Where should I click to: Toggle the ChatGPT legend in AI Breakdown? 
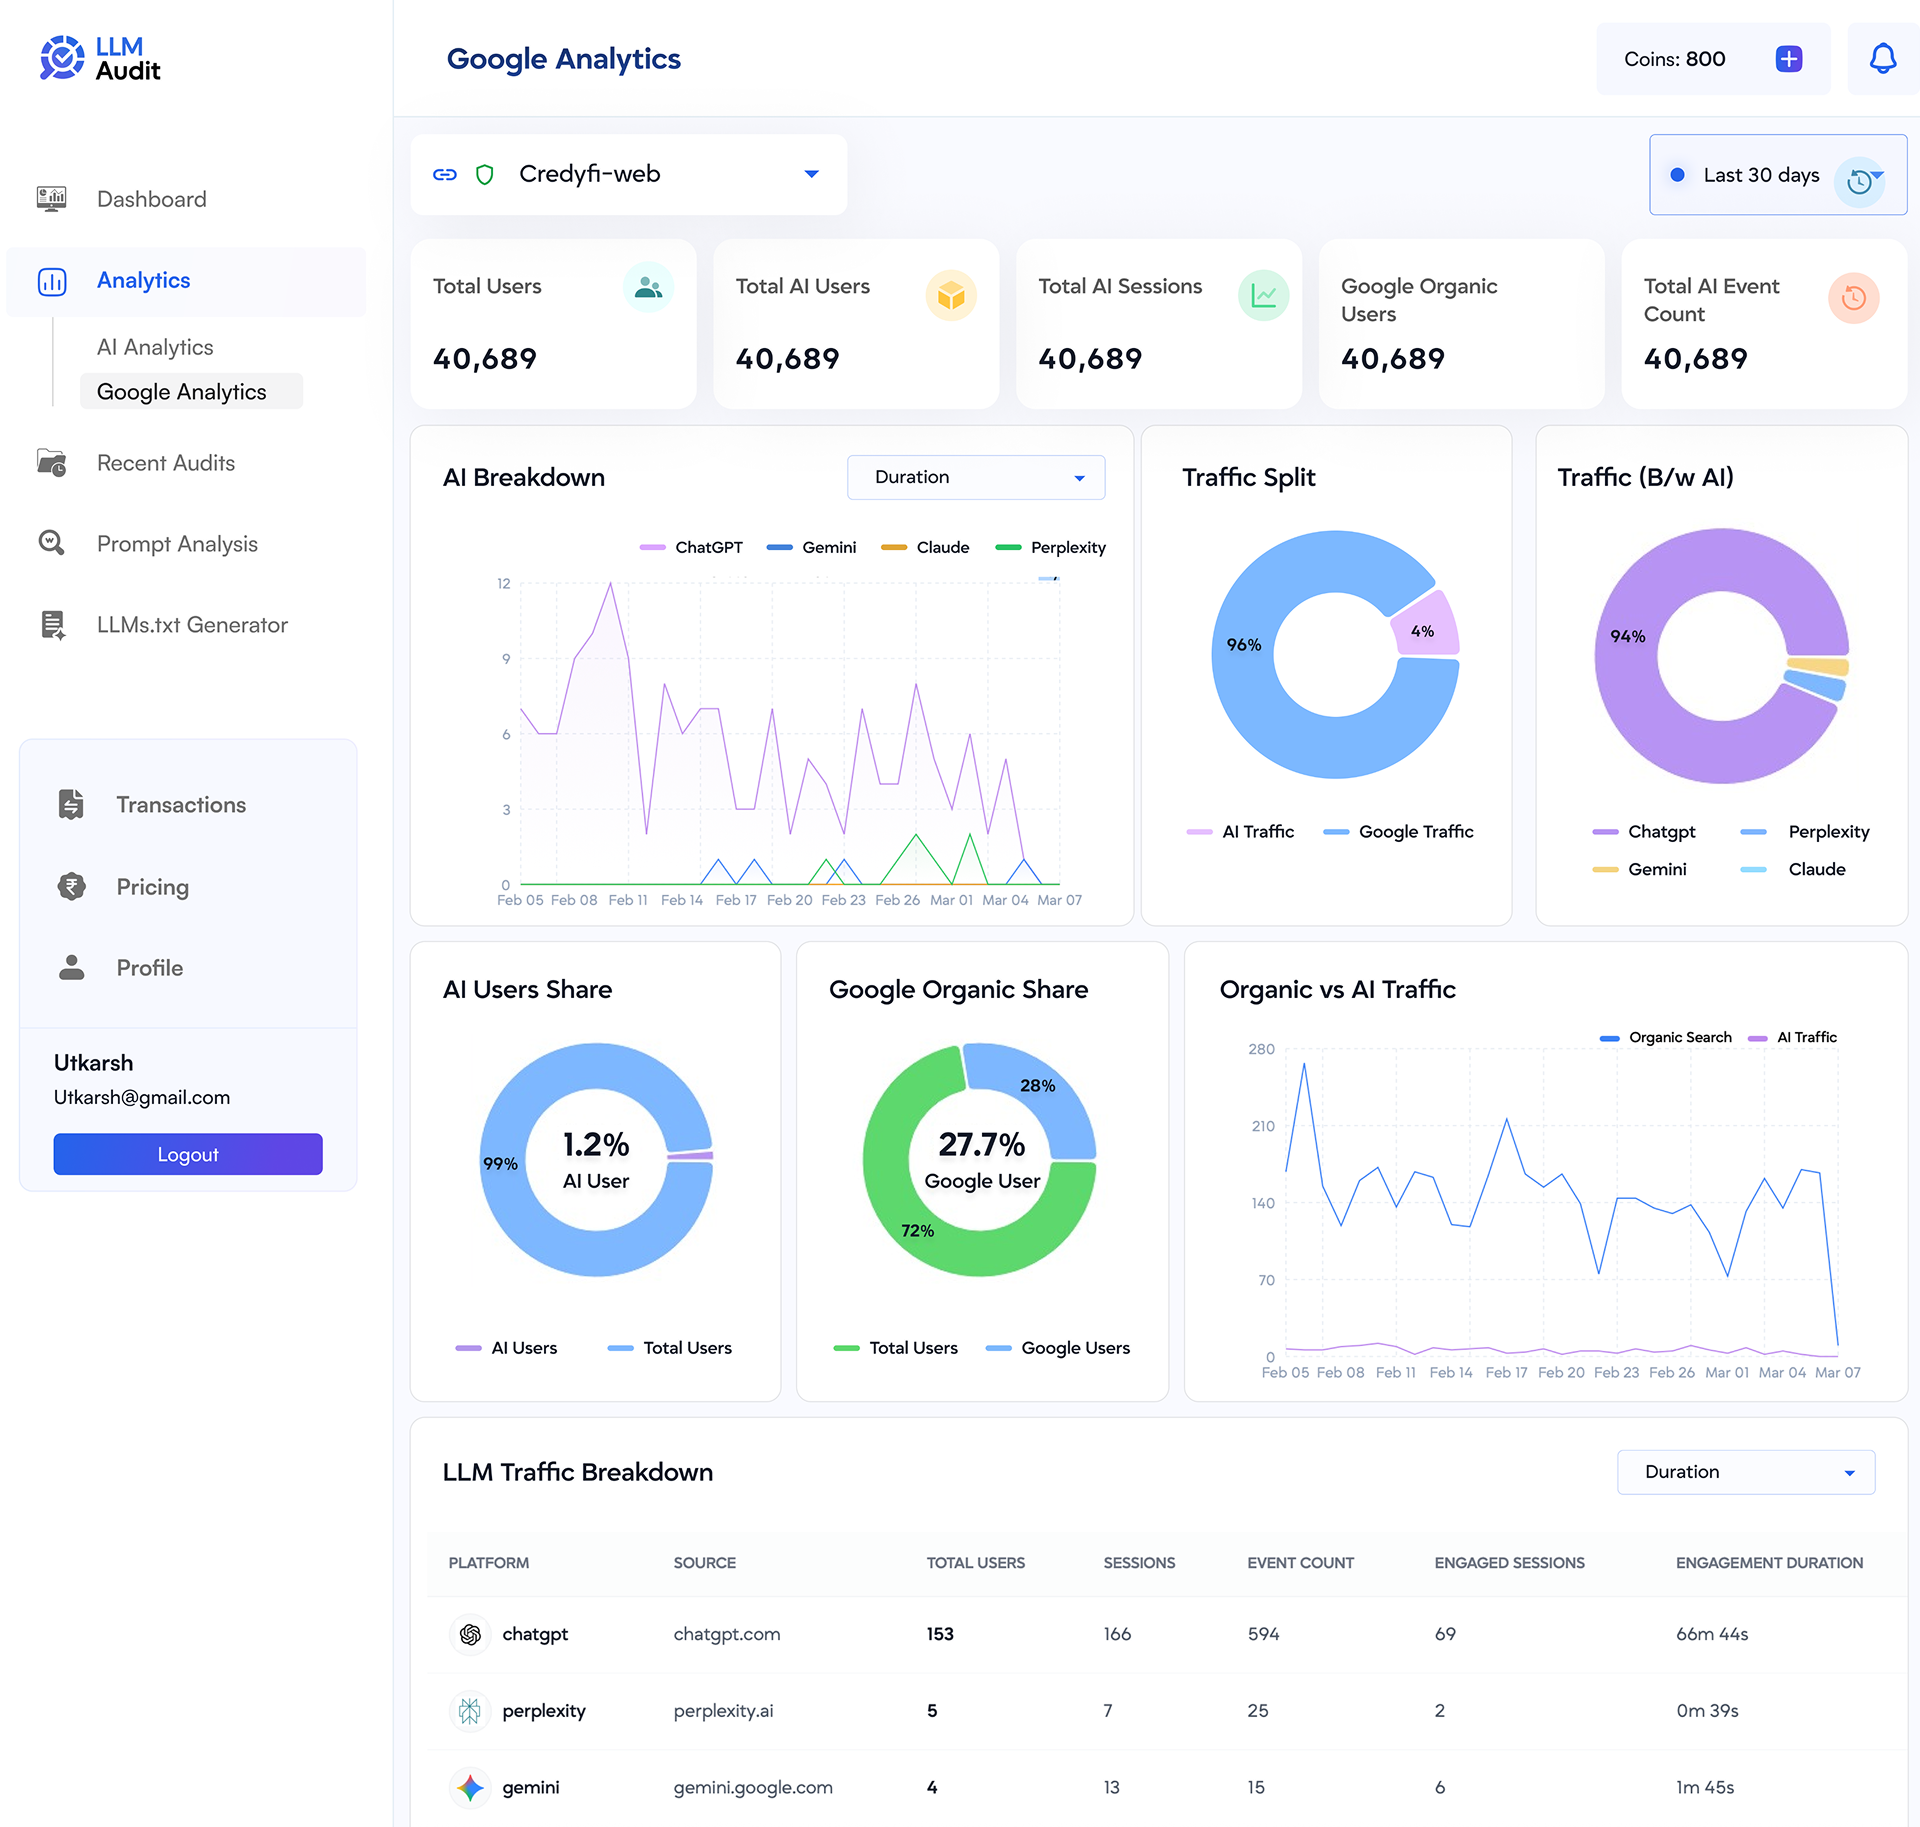(691, 547)
